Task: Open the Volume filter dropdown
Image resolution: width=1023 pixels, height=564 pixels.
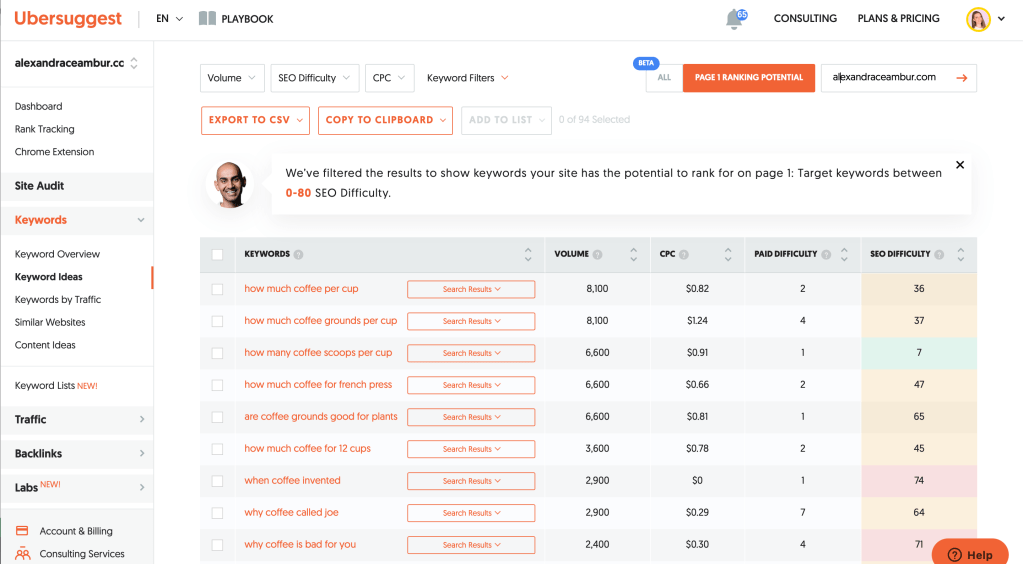Action: [232, 78]
